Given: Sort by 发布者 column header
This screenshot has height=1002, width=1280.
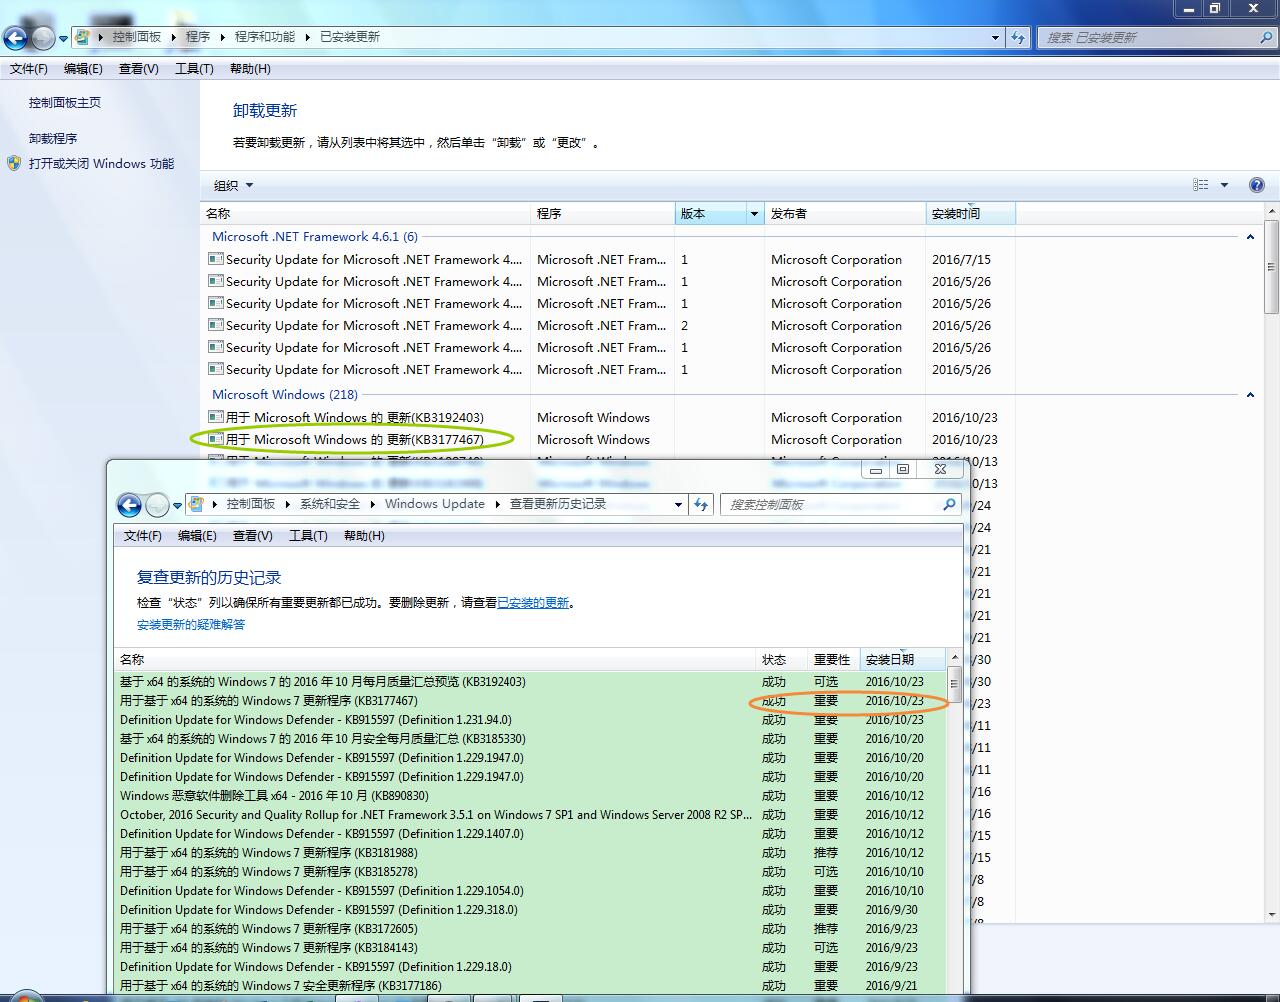Looking at the screenshot, I should pos(845,214).
